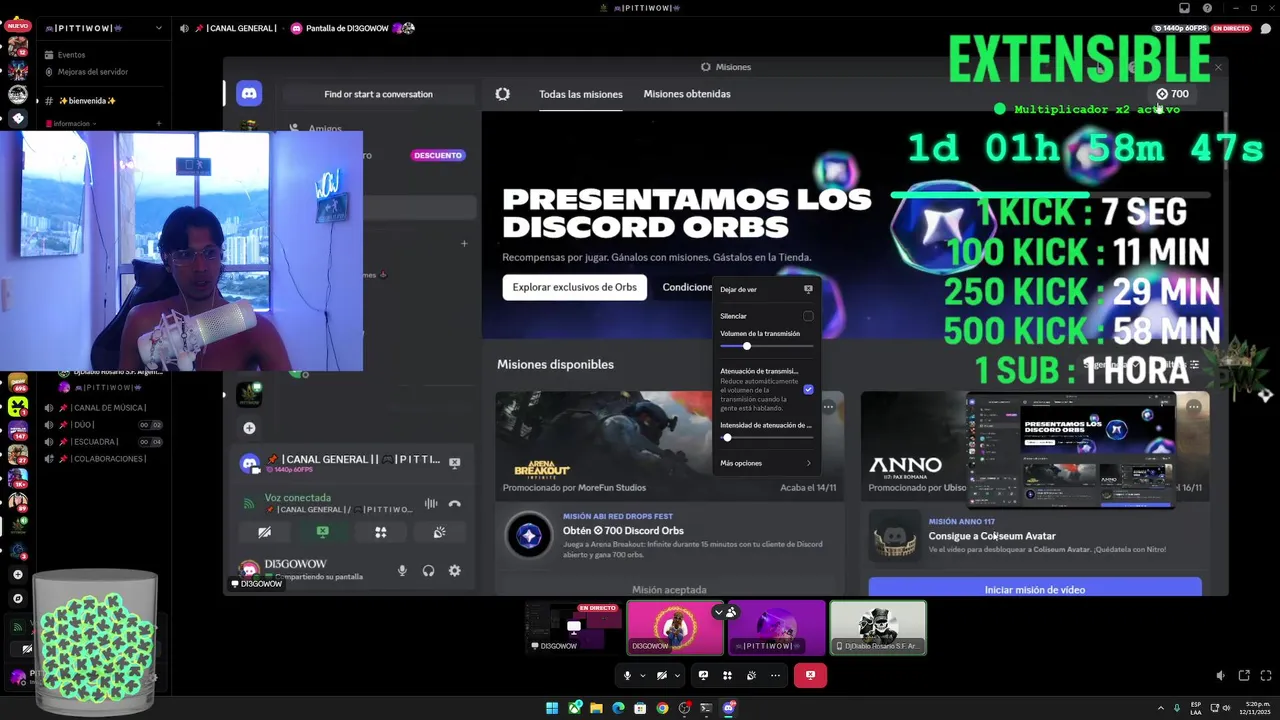This screenshot has height=720, width=1280.
Task: Select DjDiablo Rosario participant tile
Action: click(x=878, y=627)
